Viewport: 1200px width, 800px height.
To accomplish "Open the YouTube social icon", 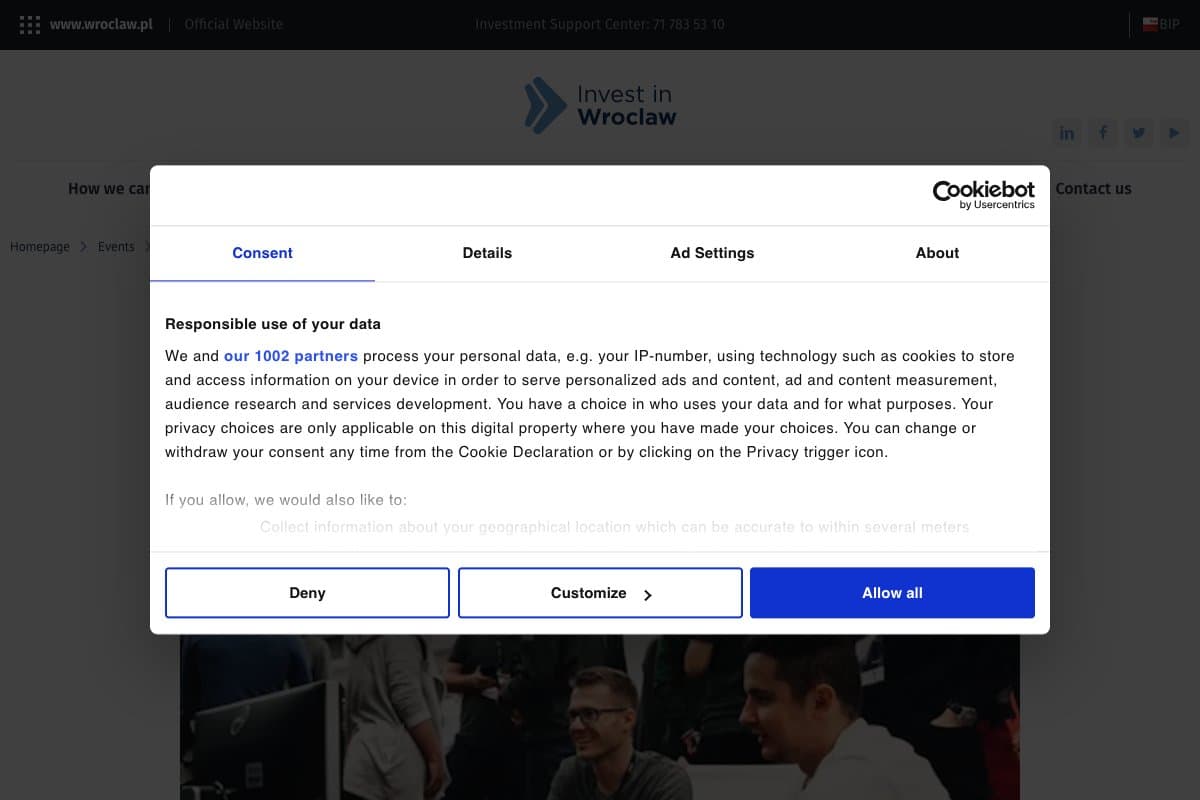I will coord(1174,133).
